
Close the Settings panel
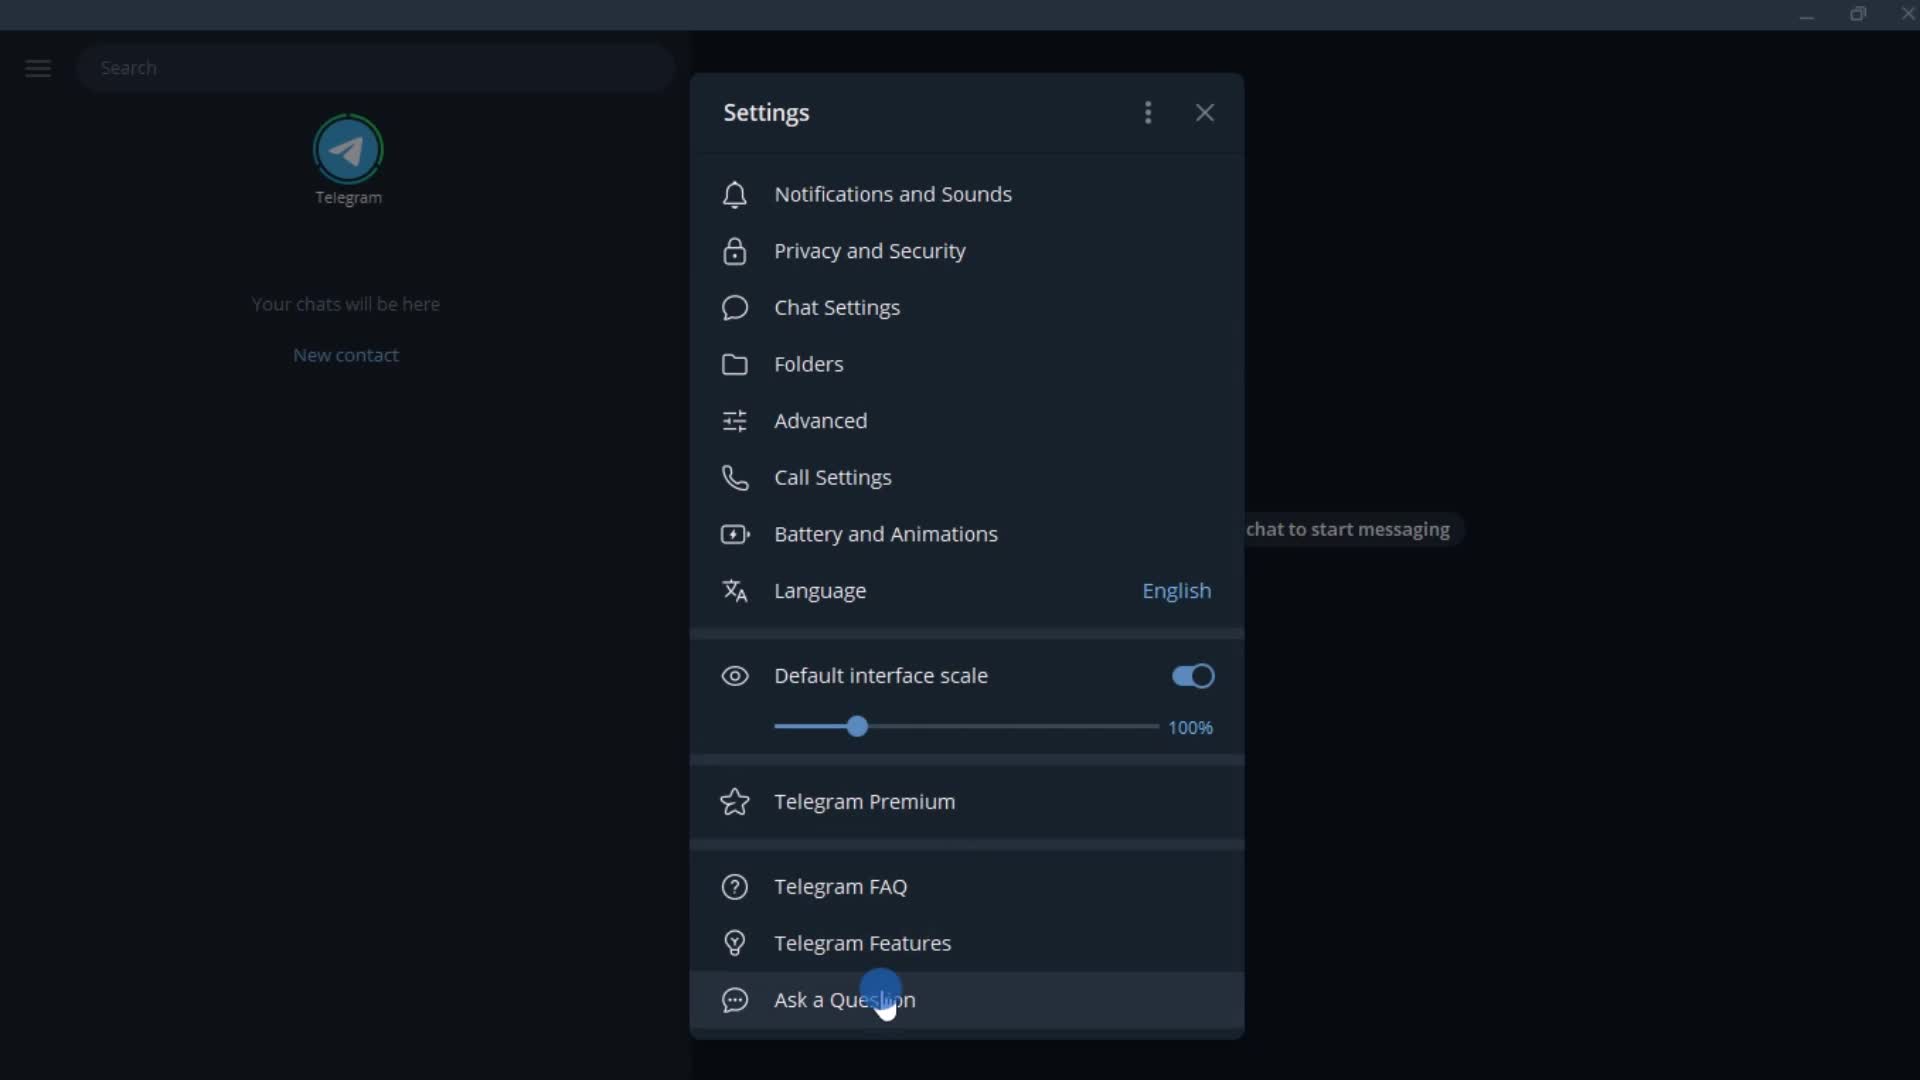[1205, 113]
